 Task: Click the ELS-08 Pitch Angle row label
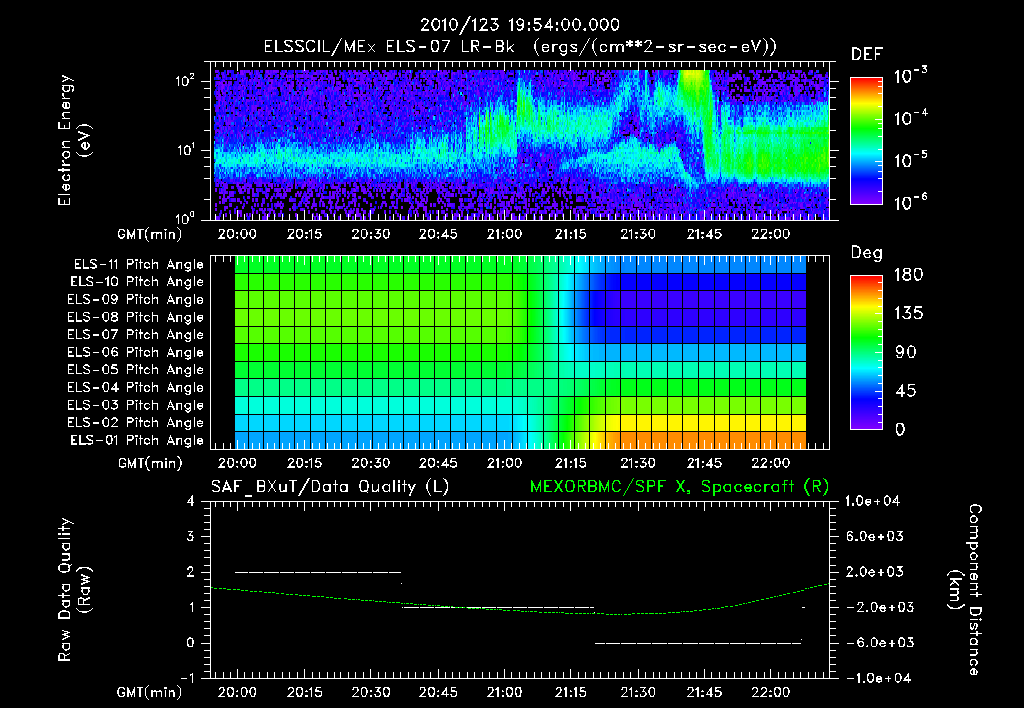click(136, 317)
